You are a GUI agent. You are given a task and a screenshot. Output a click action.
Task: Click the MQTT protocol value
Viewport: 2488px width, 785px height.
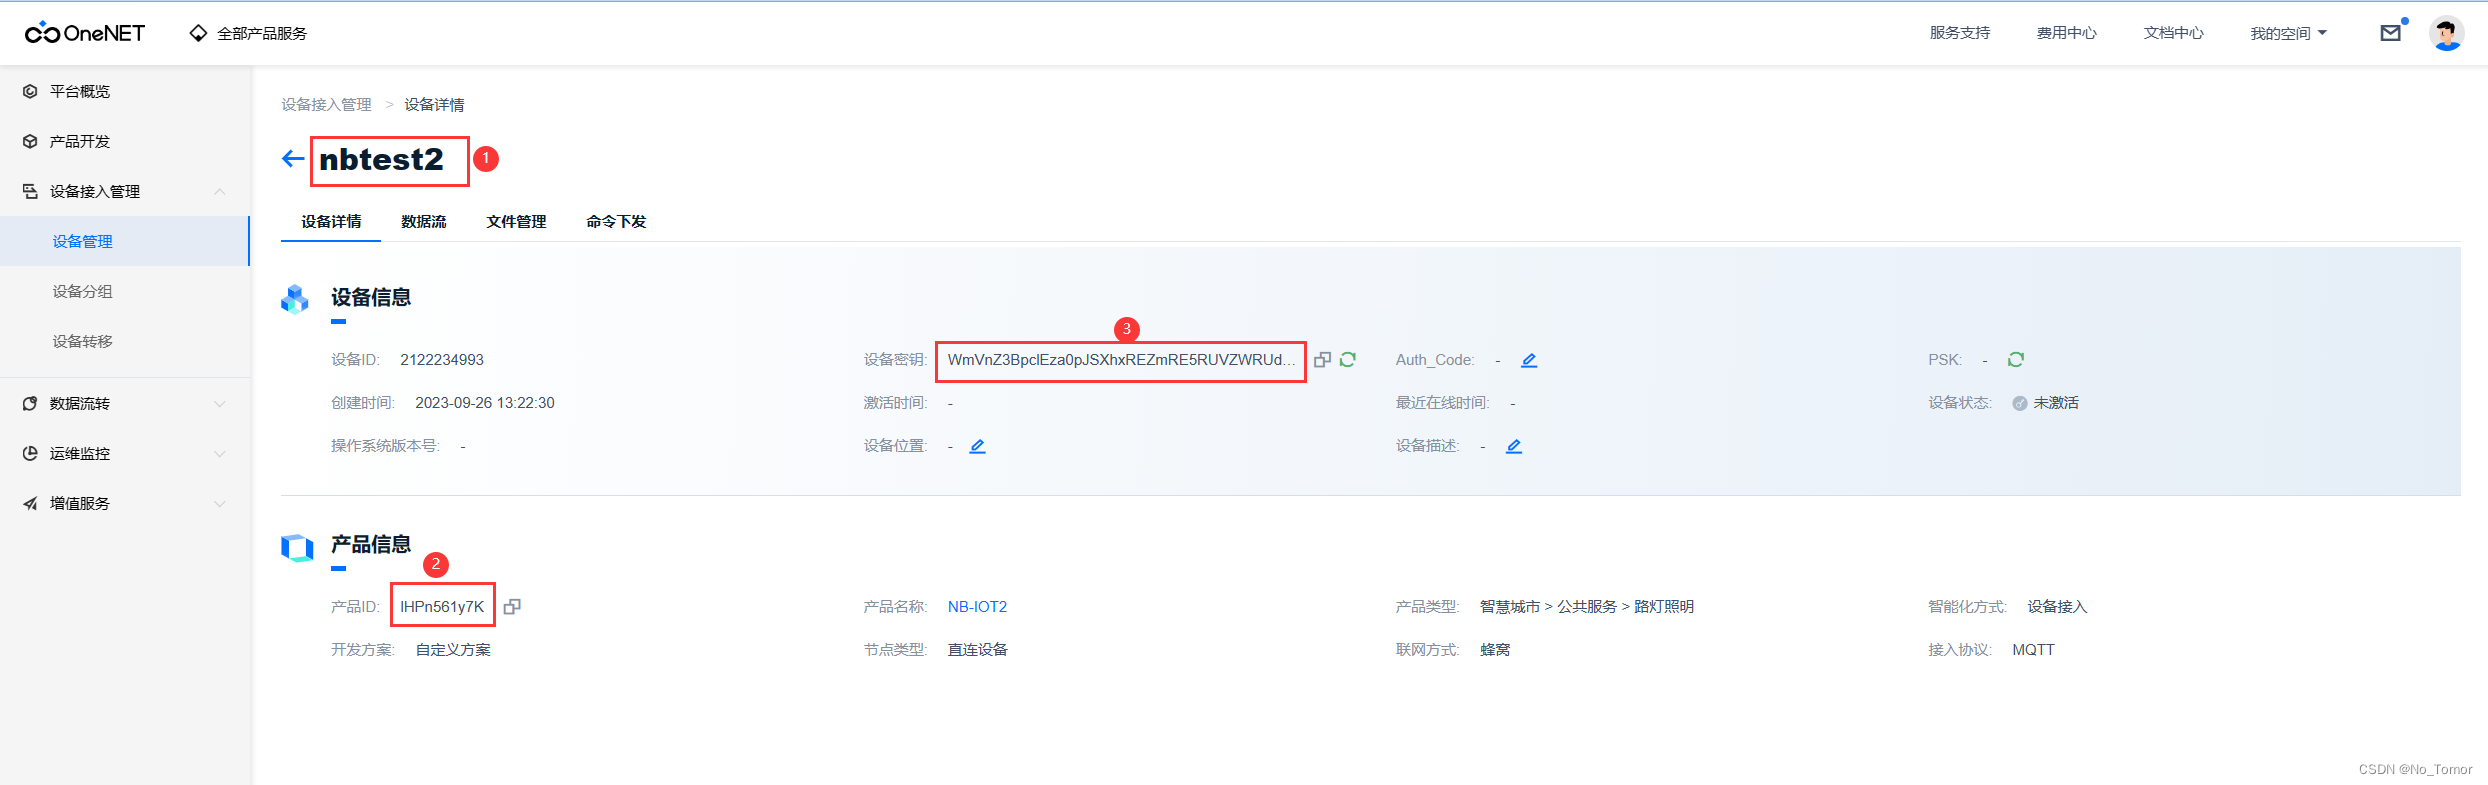click(2033, 650)
